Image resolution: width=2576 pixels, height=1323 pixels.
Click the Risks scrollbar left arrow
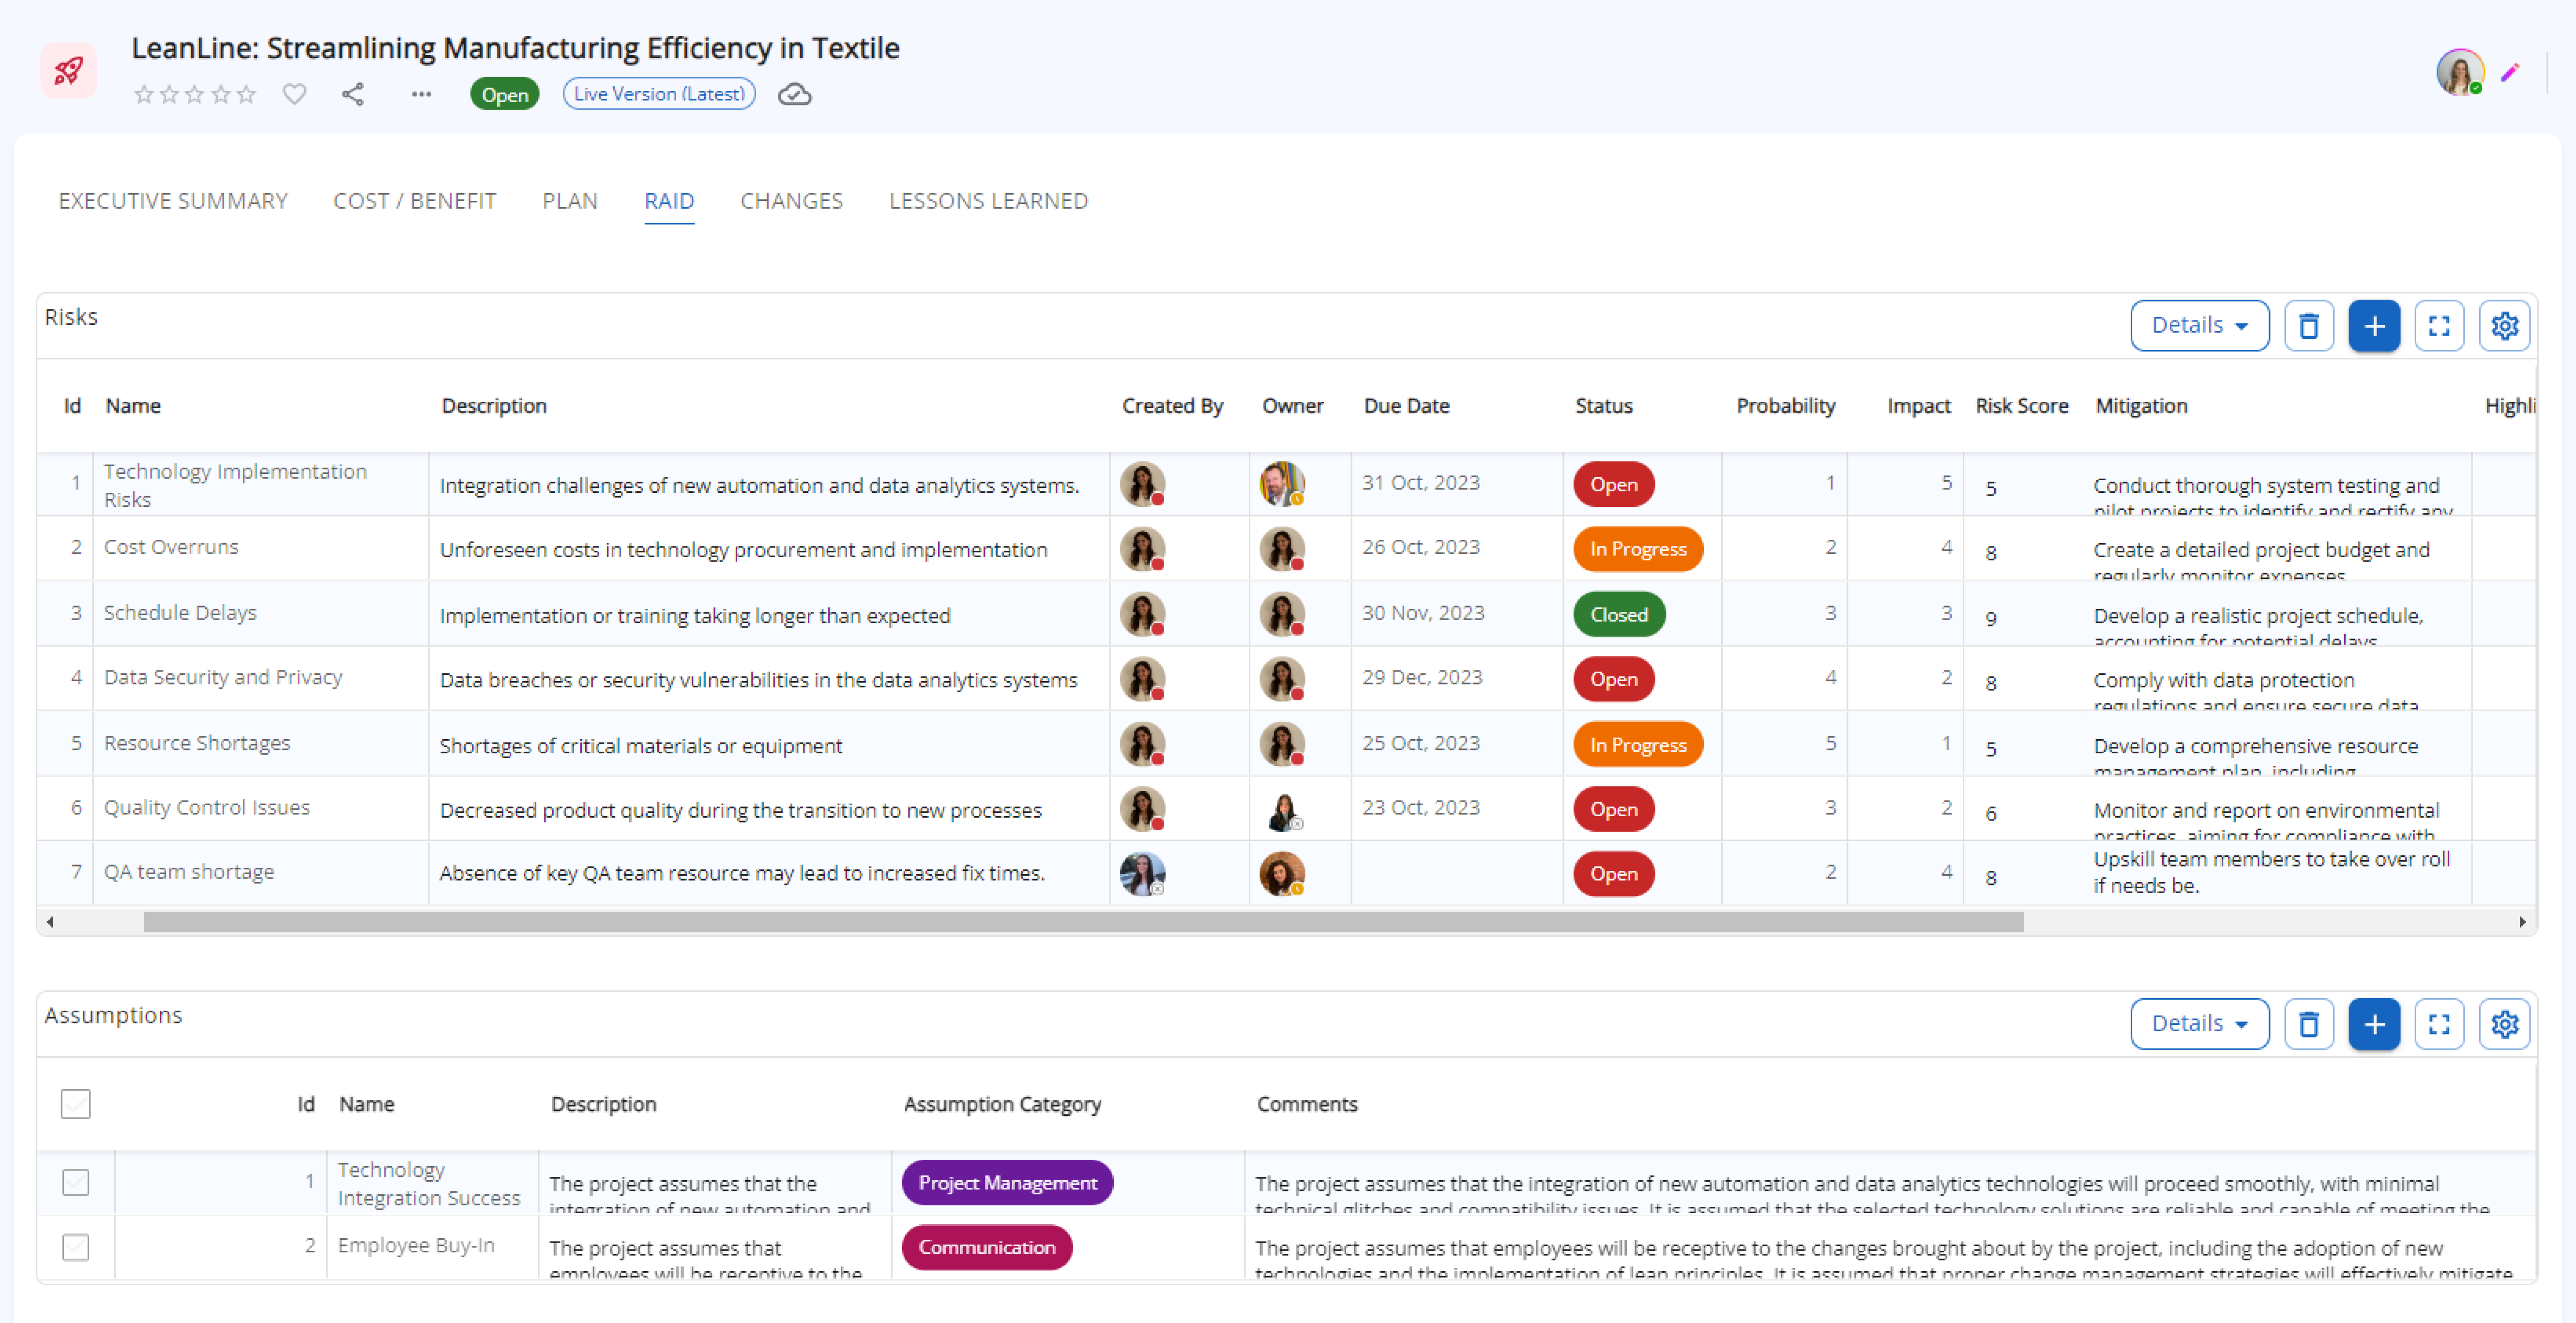coord(50,922)
